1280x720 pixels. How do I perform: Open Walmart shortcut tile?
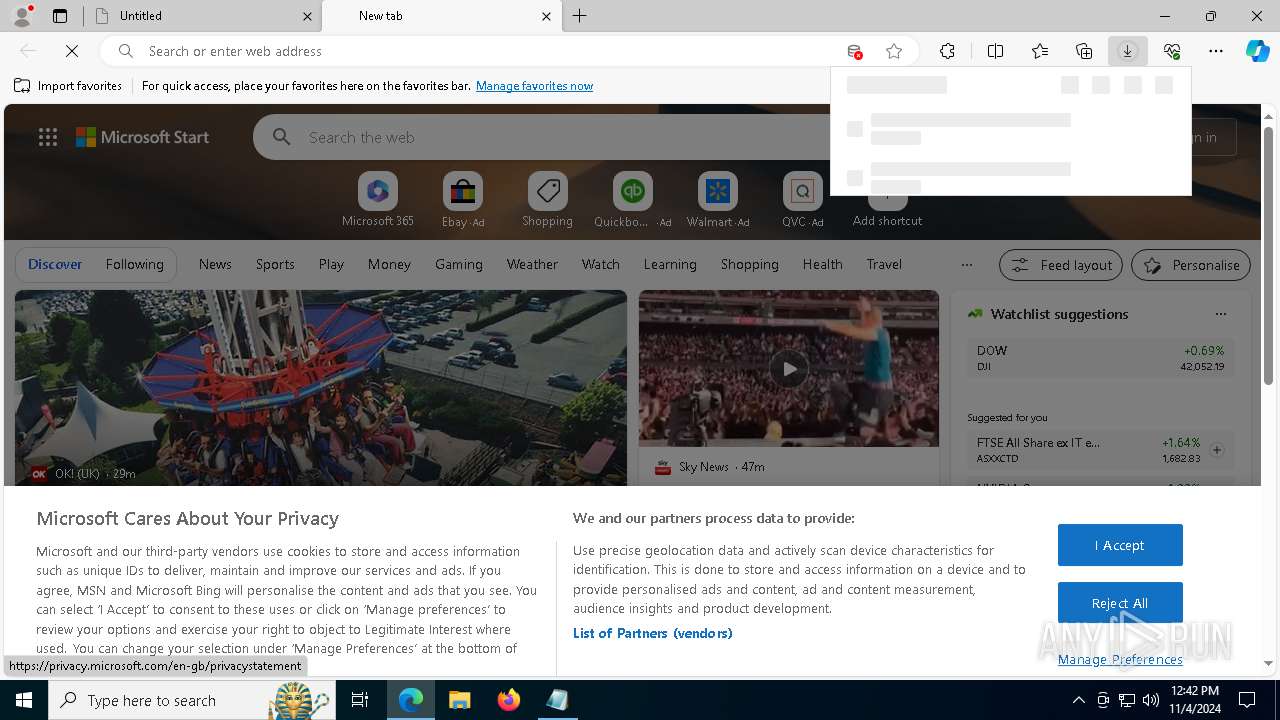(x=718, y=200)
